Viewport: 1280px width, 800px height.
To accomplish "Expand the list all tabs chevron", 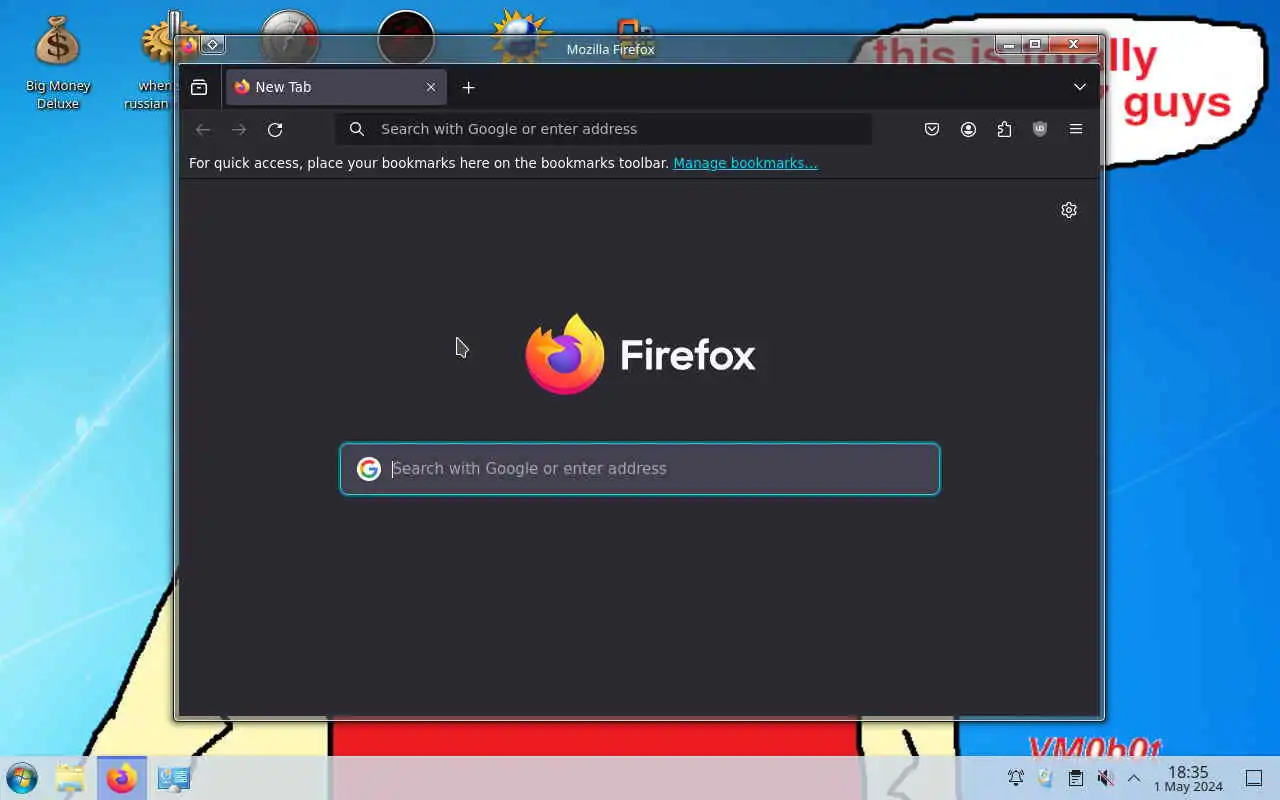I will tap(1080, 87).
